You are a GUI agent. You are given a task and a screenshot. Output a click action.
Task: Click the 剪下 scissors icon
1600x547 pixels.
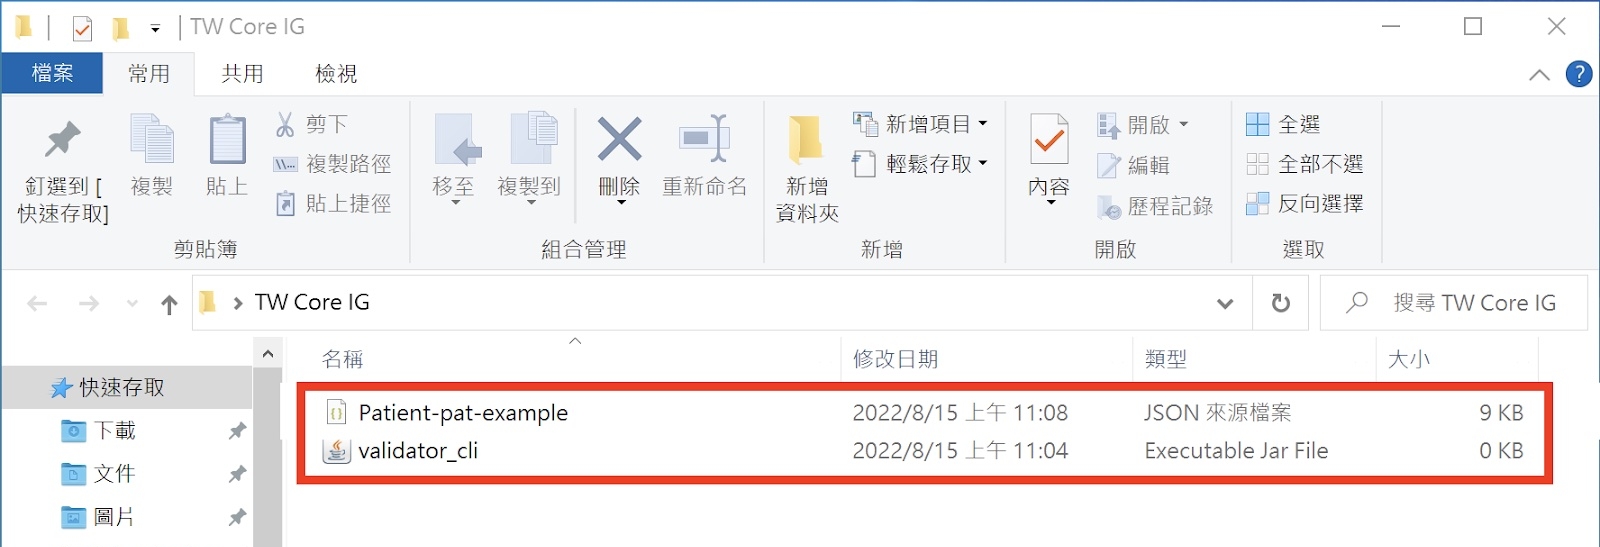285,124
